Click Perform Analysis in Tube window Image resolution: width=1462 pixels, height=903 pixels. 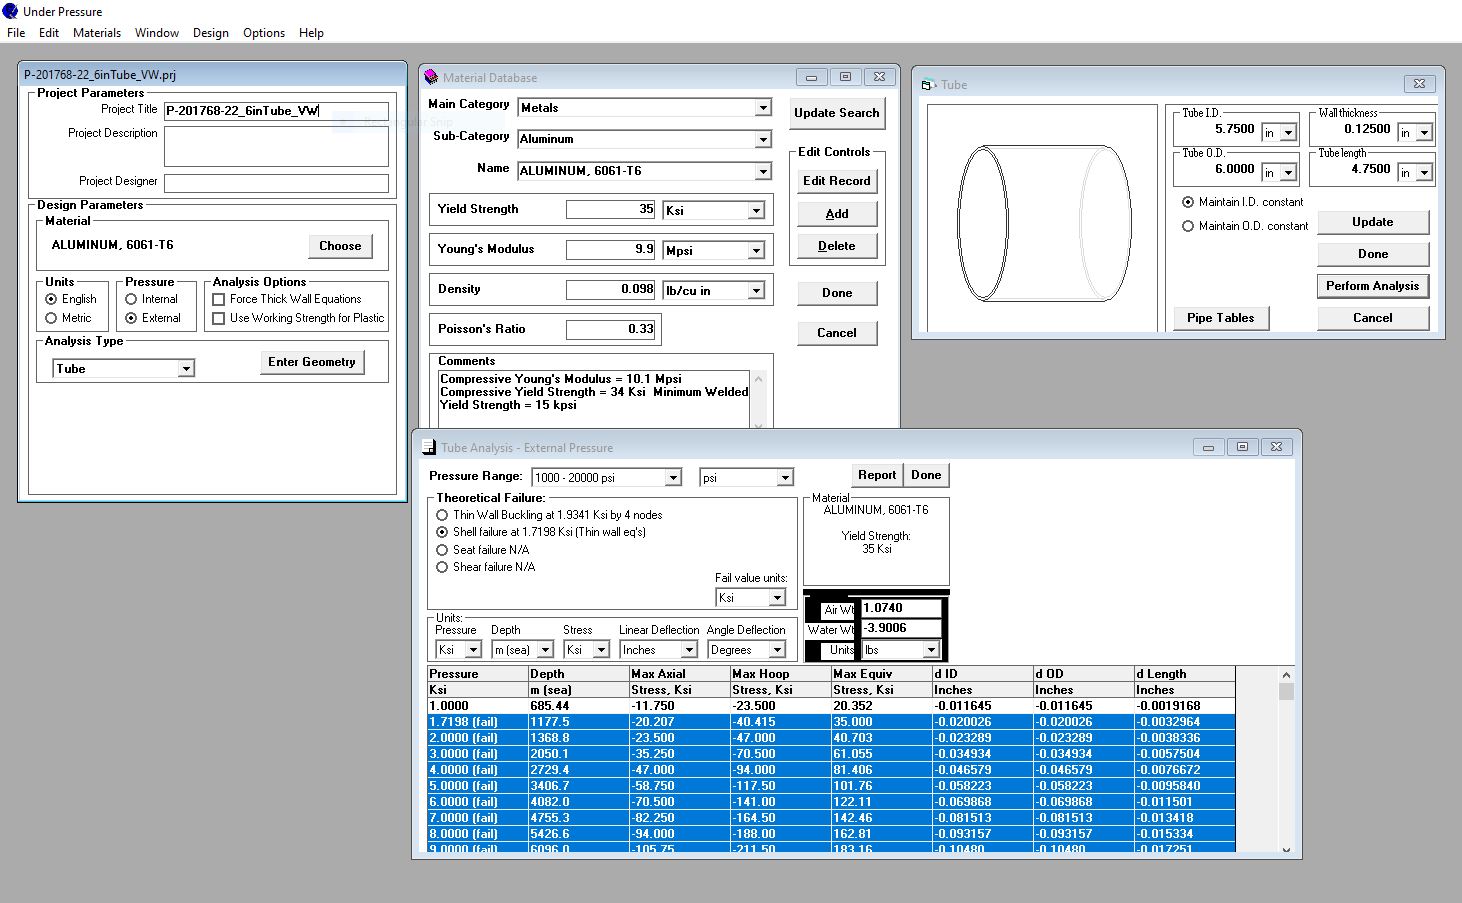pyautogui.click(x=1373, y=286)
